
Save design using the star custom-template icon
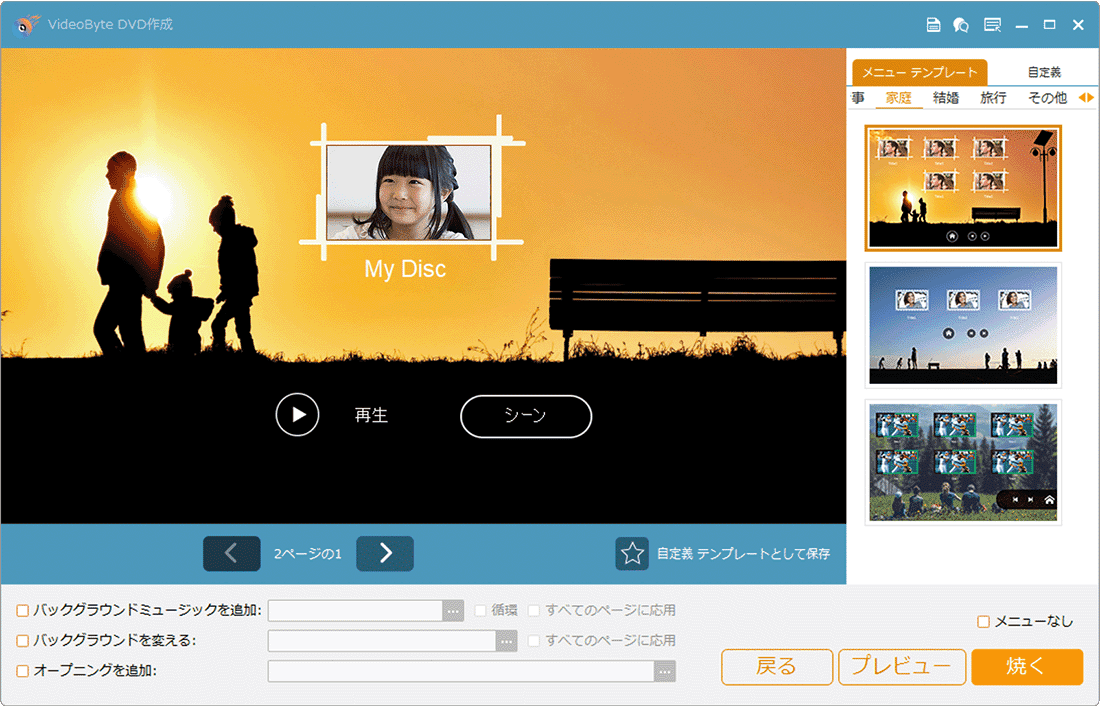coord(632,553)
